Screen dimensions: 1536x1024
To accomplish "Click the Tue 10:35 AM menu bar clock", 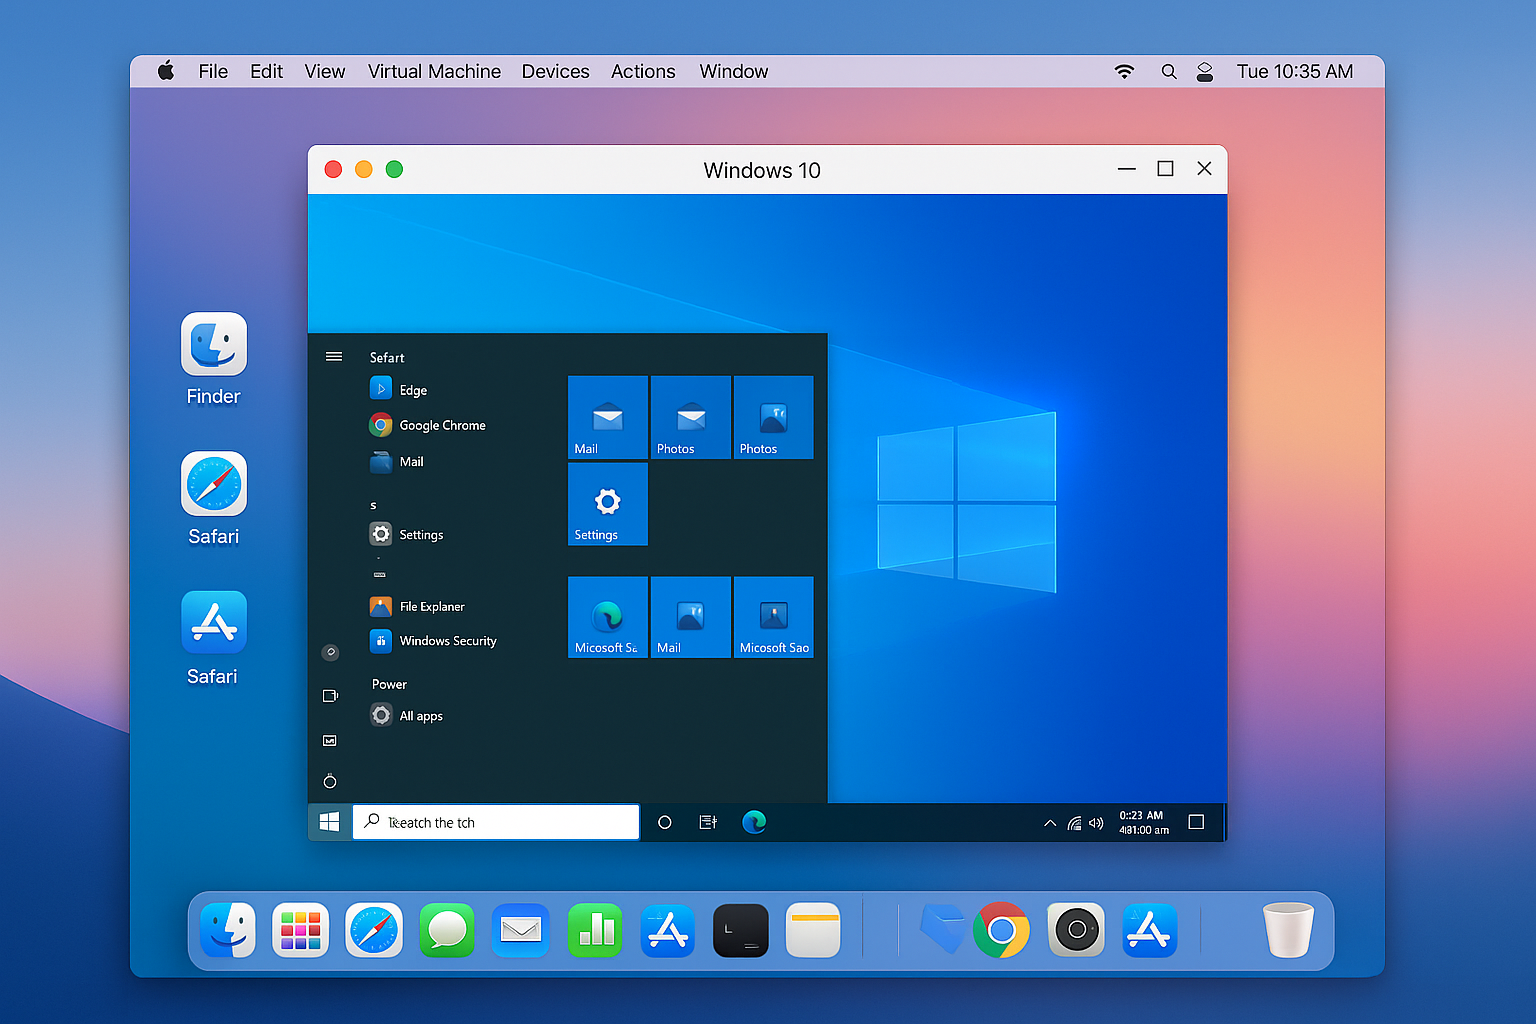I will pos(1295,71).
